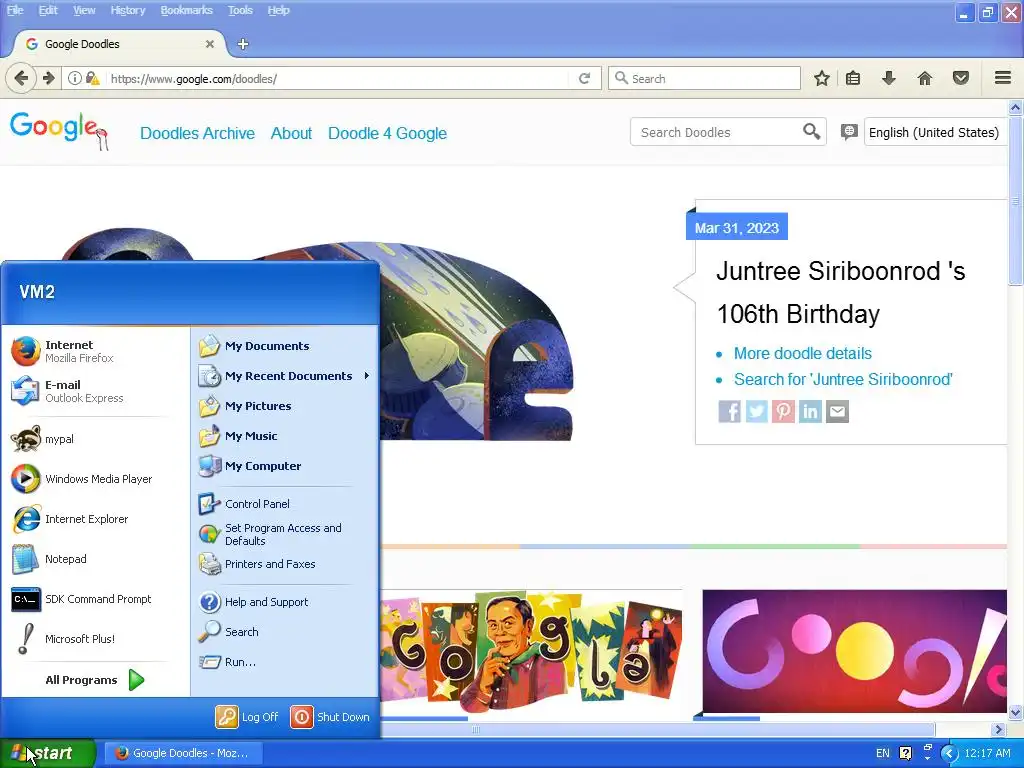
Task: Open the Firefox Tools menu
Action: click(x=240, y=10)
